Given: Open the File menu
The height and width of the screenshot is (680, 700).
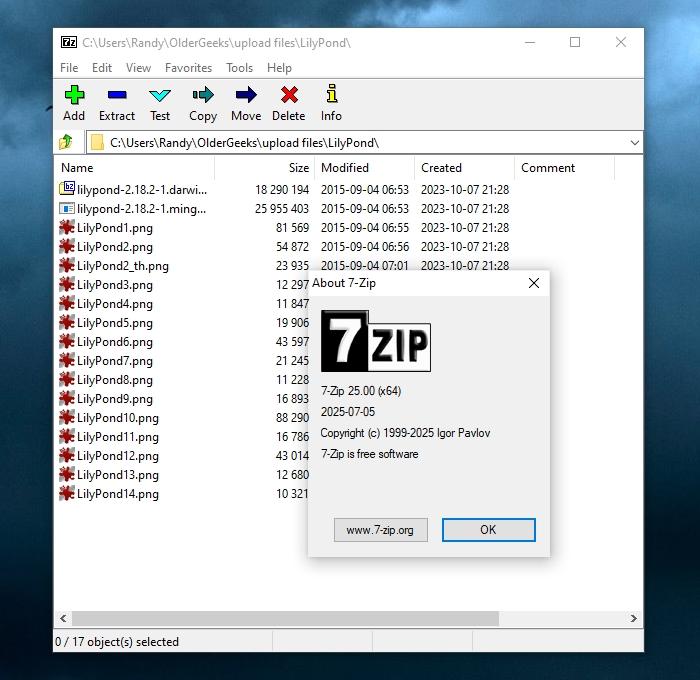Looking at the screenshot, I should pos(69,68).
